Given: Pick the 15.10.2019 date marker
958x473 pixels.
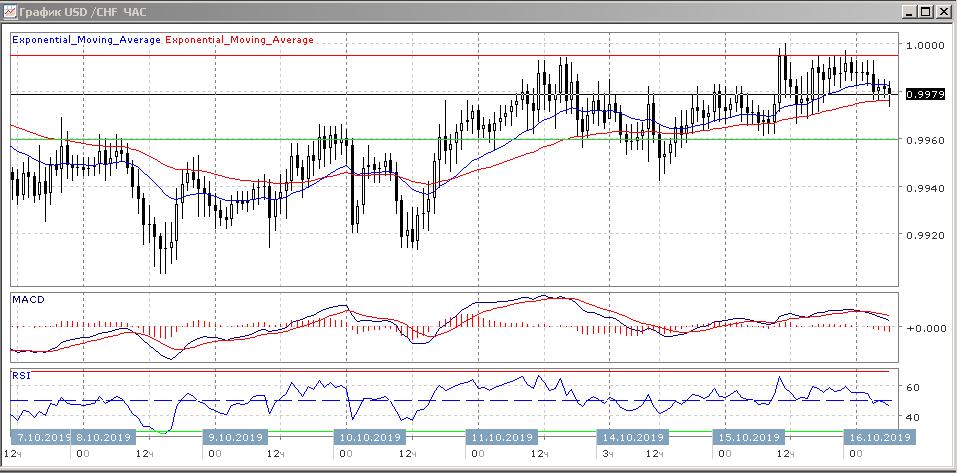Looking at the screenshot, I should [748, 438].
